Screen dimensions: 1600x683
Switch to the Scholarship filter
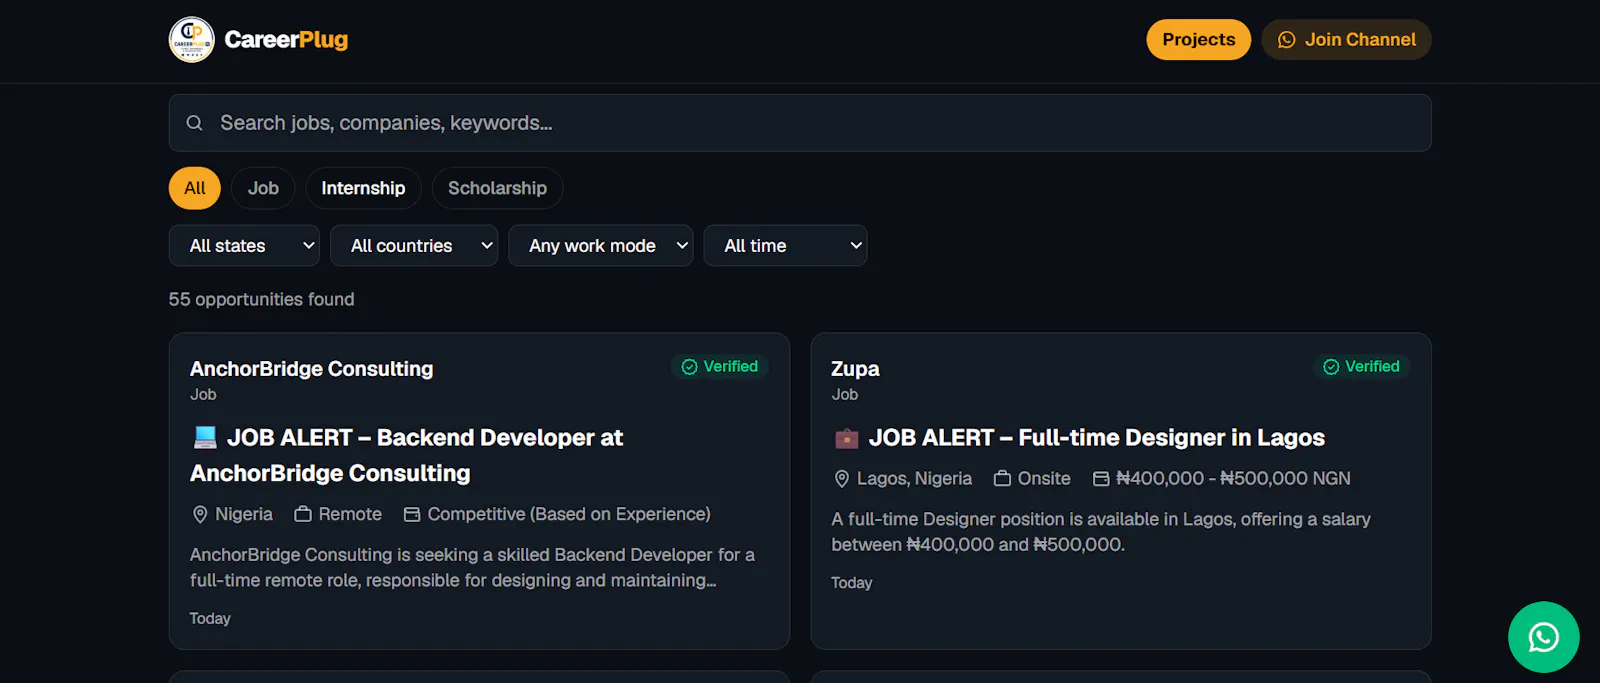tap(497, 188)
